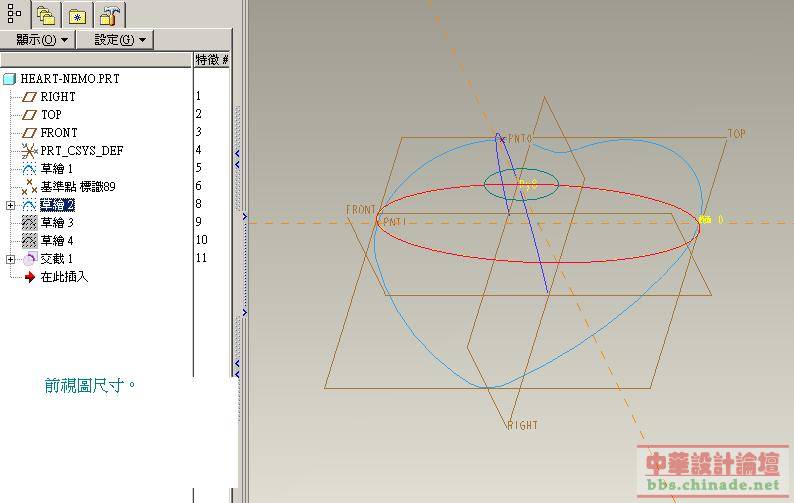Click feature number 10 for 草繪 4
The height and width of the screenshot is (503, 794).
[x=202, y=240]
